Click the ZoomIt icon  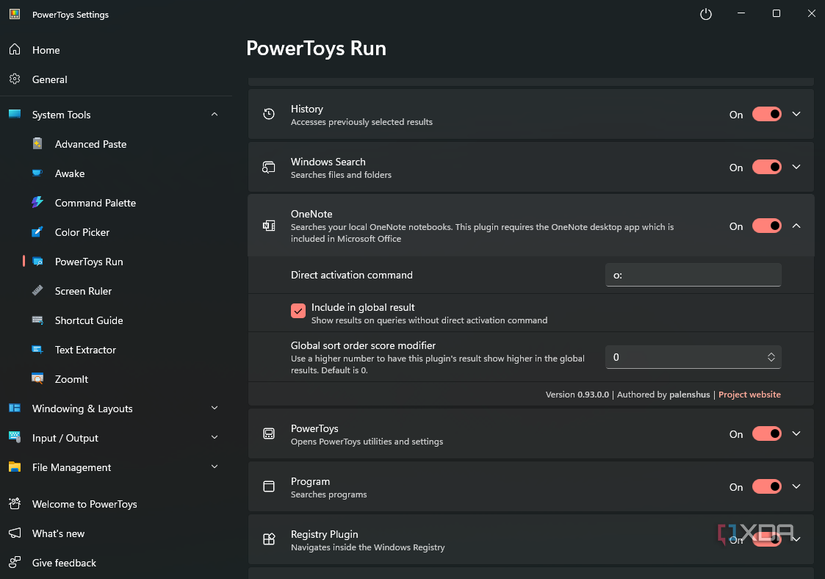pyautogui.click(x=37, y=378)
